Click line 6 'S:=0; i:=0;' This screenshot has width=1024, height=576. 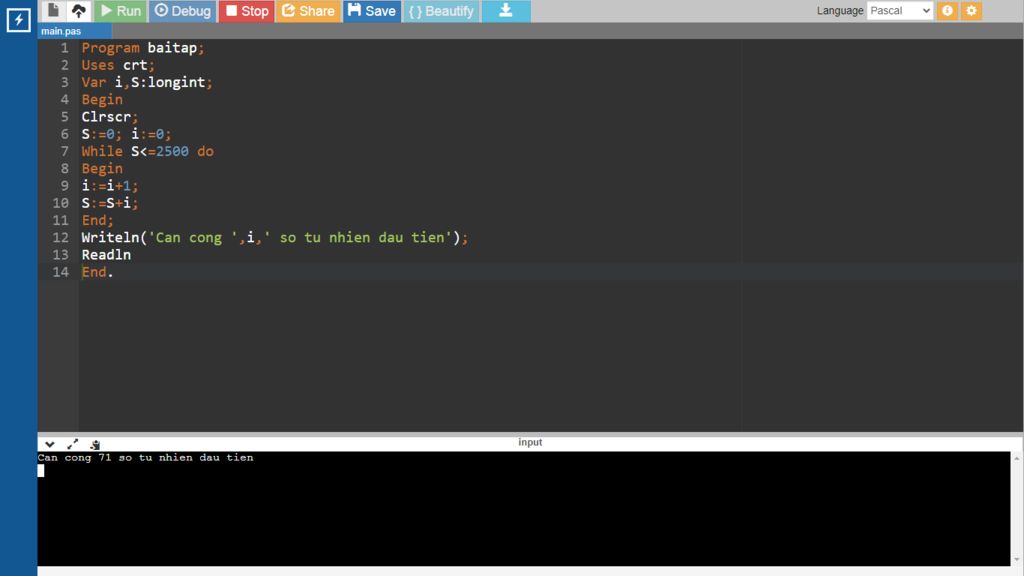(126, 134)
